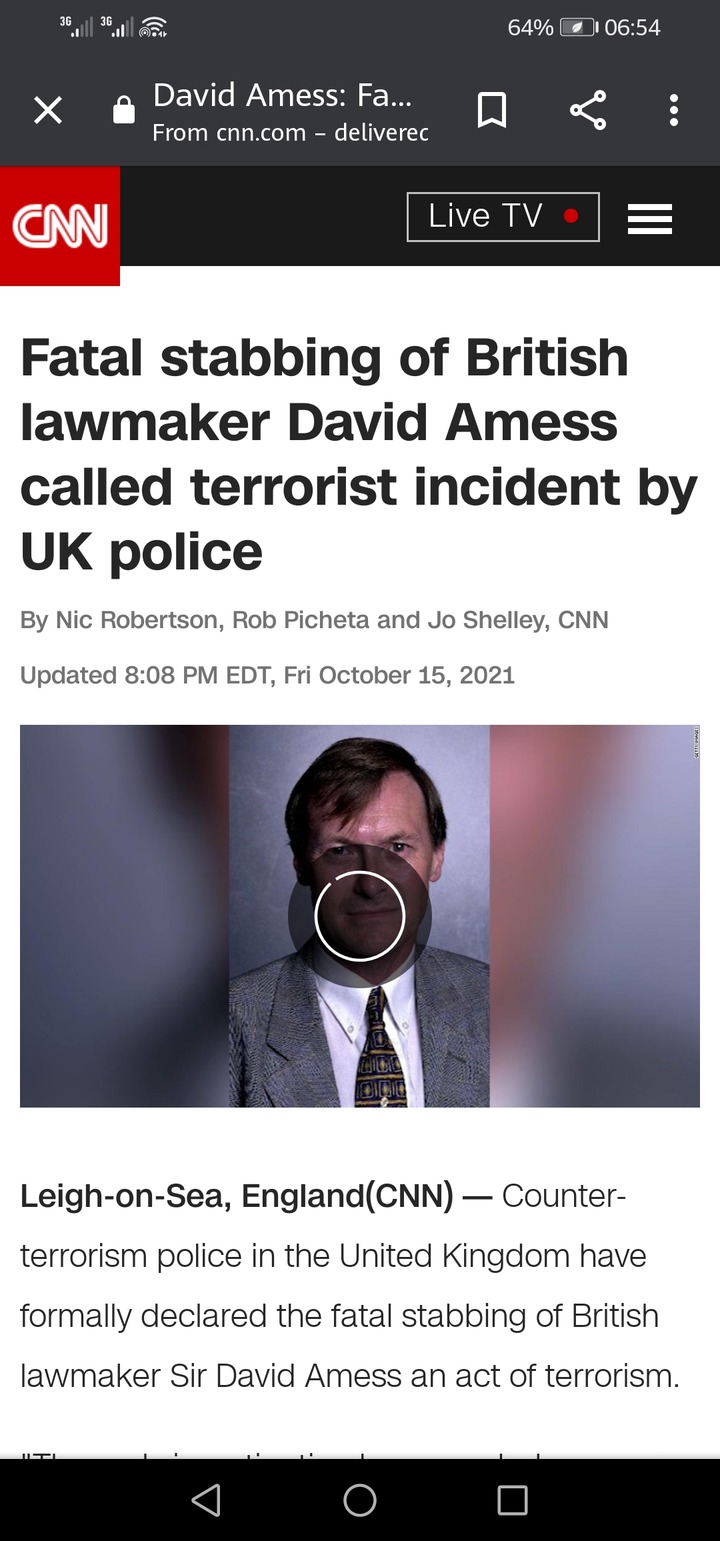Tap the updated date line
Image resolution: width=720 pixels, height=1541 pixels.
(267, 675)
